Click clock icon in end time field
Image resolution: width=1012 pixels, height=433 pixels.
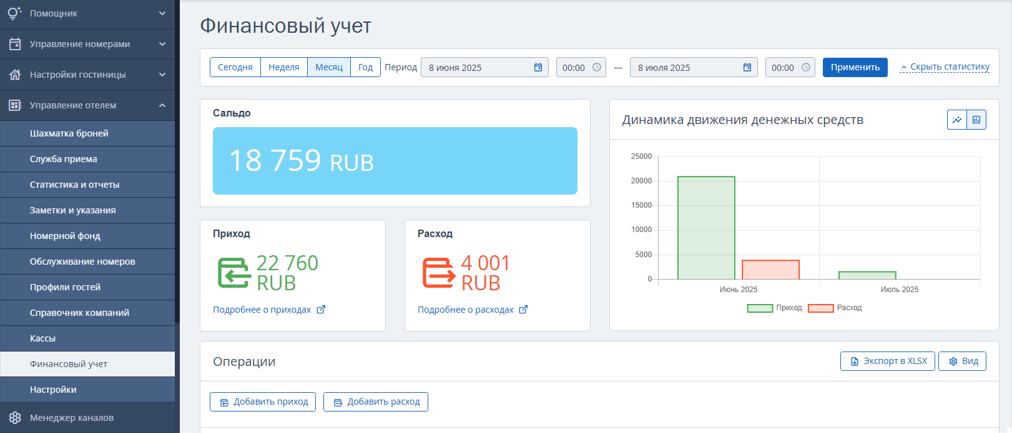click(805, 67)
